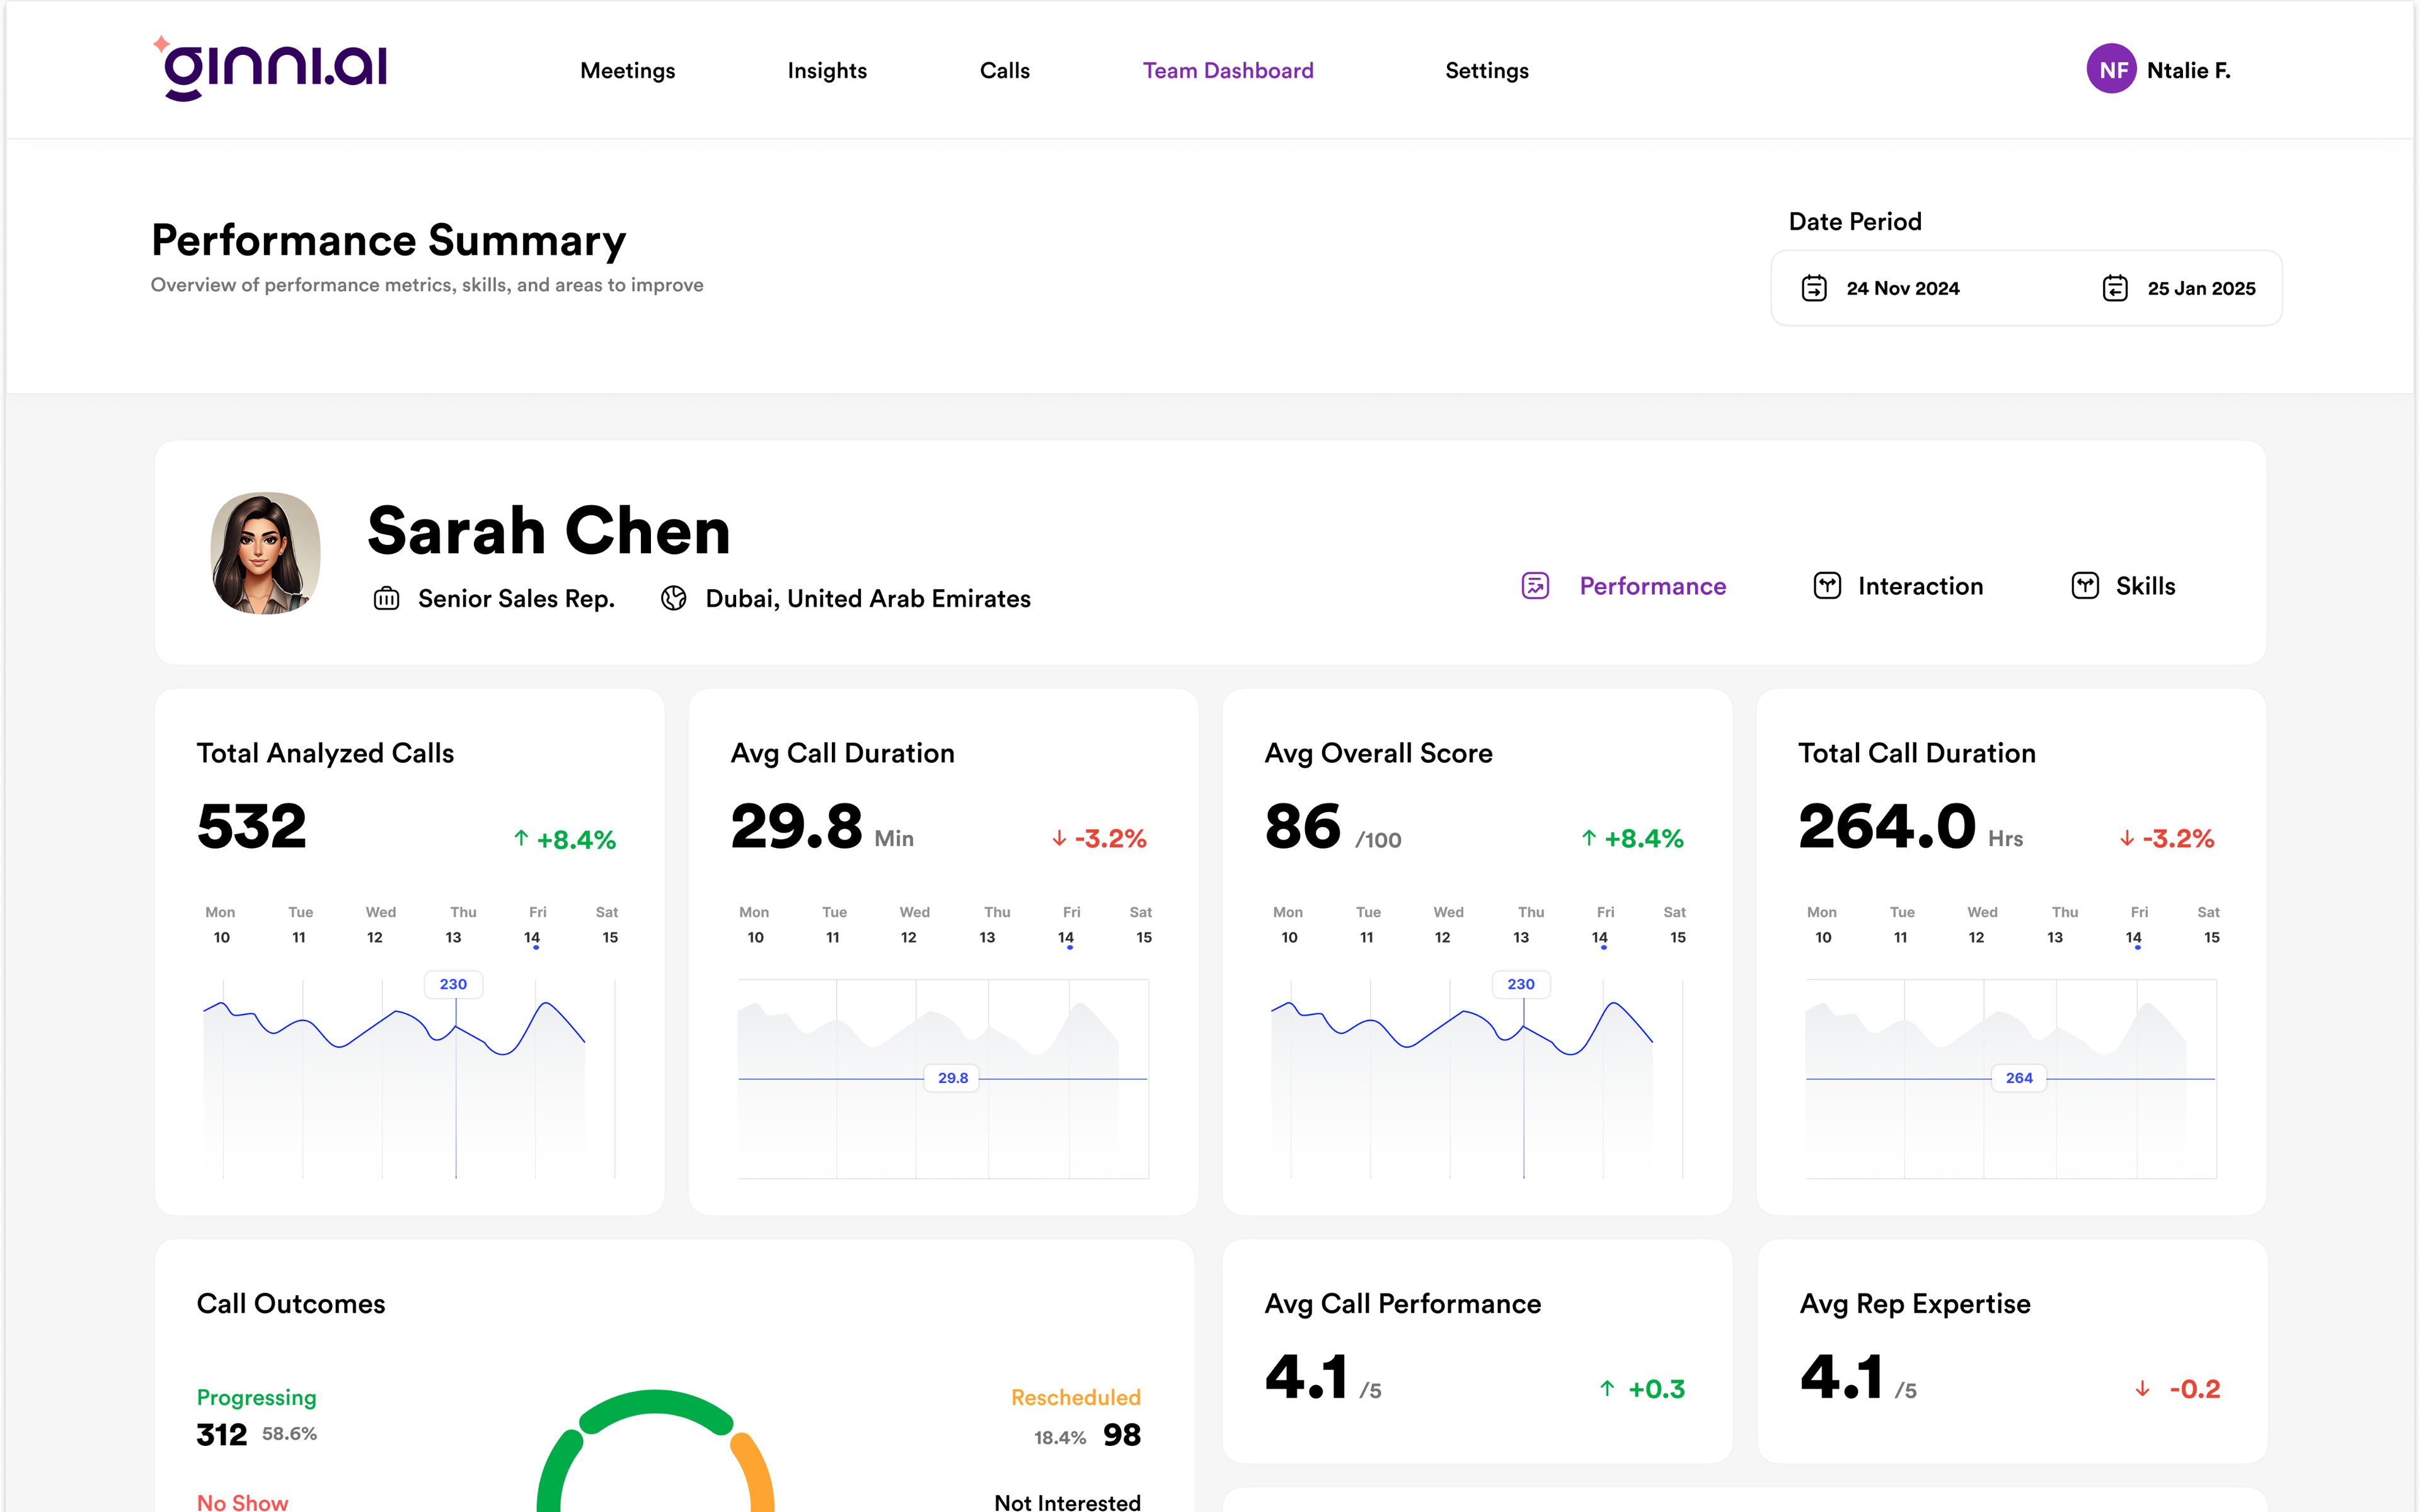
Task: Open the Calls section
Action: click(x=1004, y=71)
